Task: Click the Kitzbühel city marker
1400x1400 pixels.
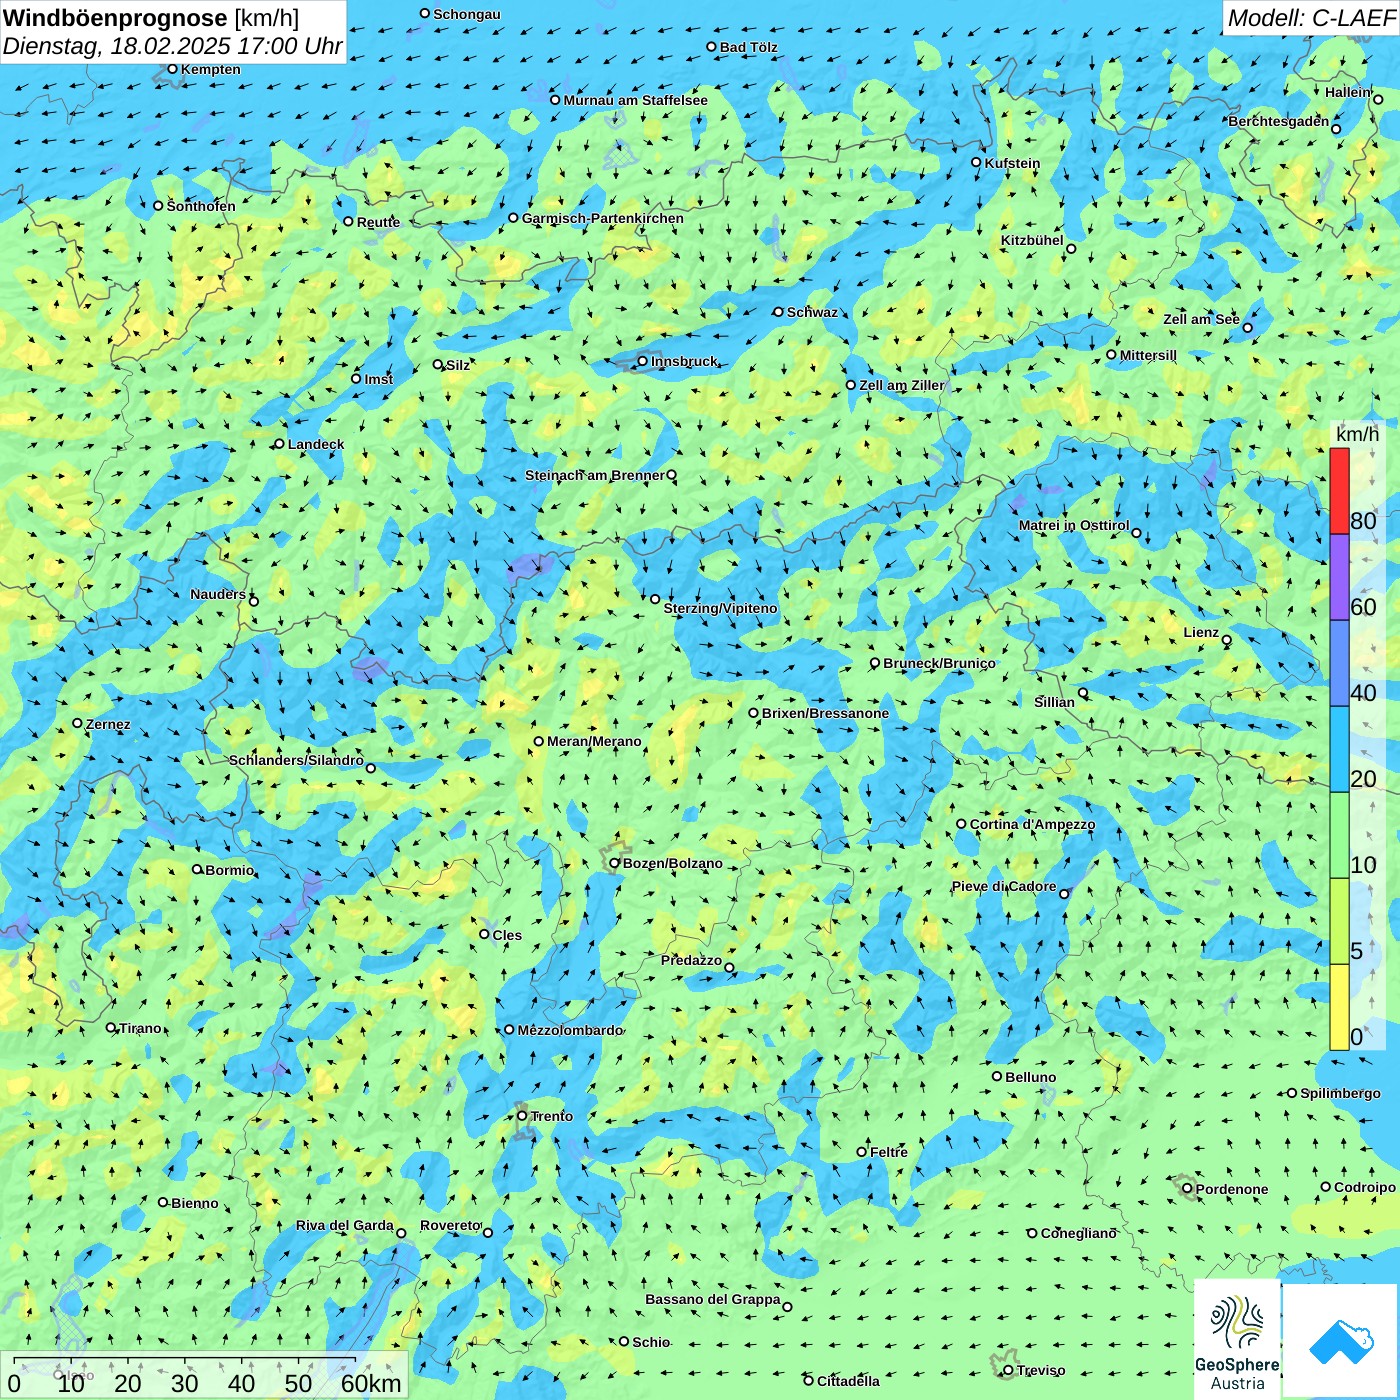Action: pyautogui.click(x=1071, y=249)
